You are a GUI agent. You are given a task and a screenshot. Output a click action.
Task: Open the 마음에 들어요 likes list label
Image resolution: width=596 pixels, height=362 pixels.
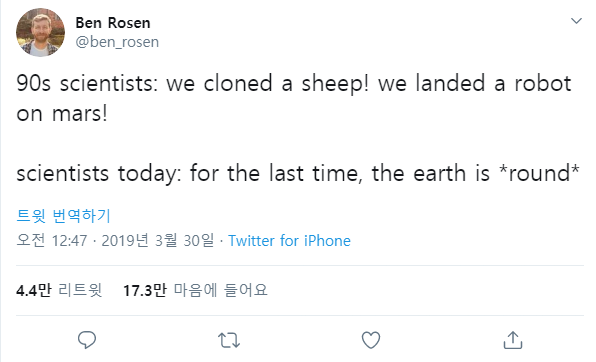tap(221, 291)
